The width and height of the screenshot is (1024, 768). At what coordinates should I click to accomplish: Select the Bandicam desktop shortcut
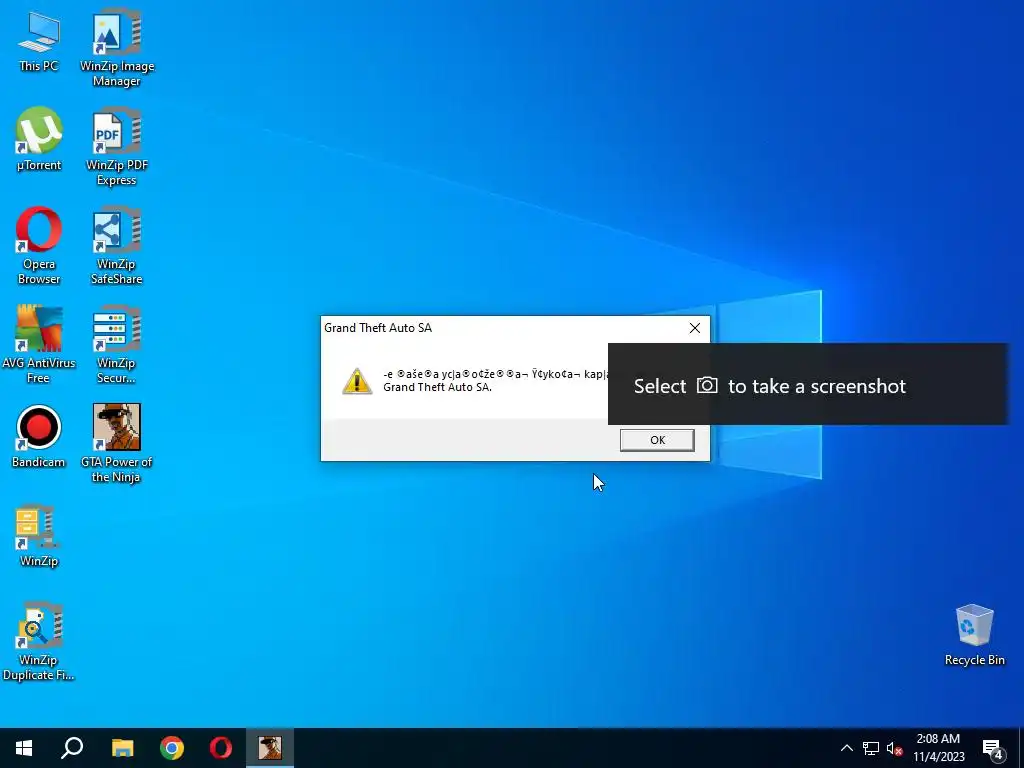pyautogui.click(x=39, y=437)
